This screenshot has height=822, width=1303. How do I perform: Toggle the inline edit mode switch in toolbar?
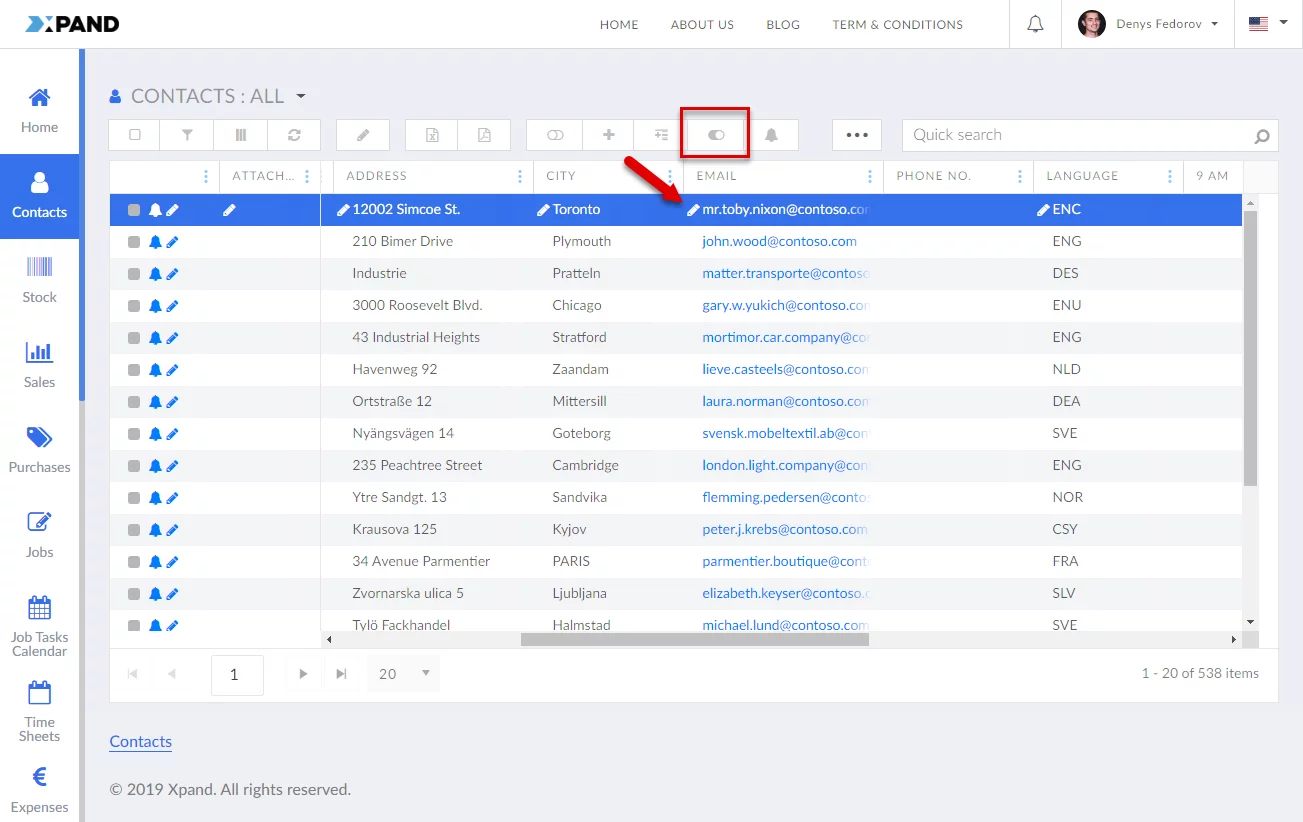pos(716,135)
